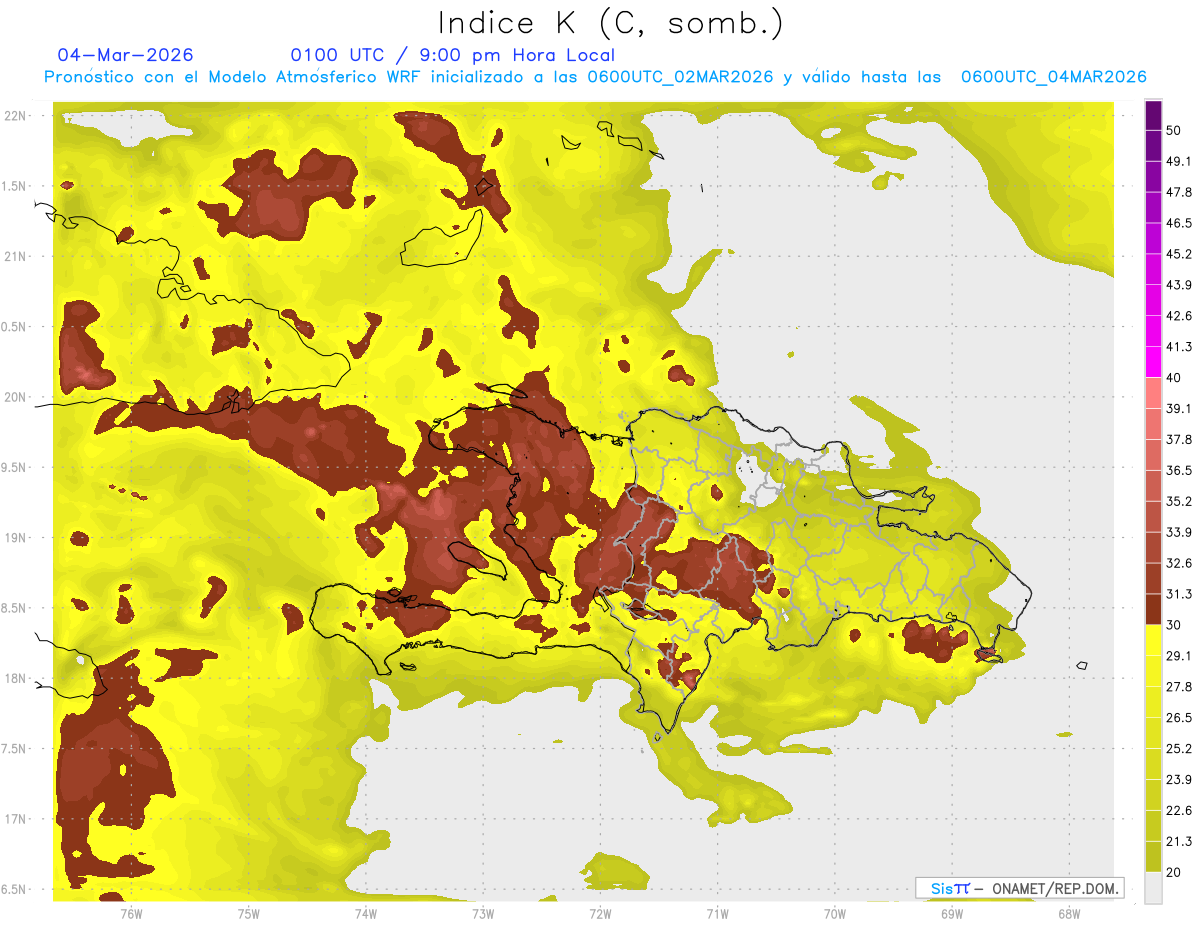The width and height of the screenshot is (1200, 927).
Task: Click the colorbar value '22.6'
Action: point(1179,810)
